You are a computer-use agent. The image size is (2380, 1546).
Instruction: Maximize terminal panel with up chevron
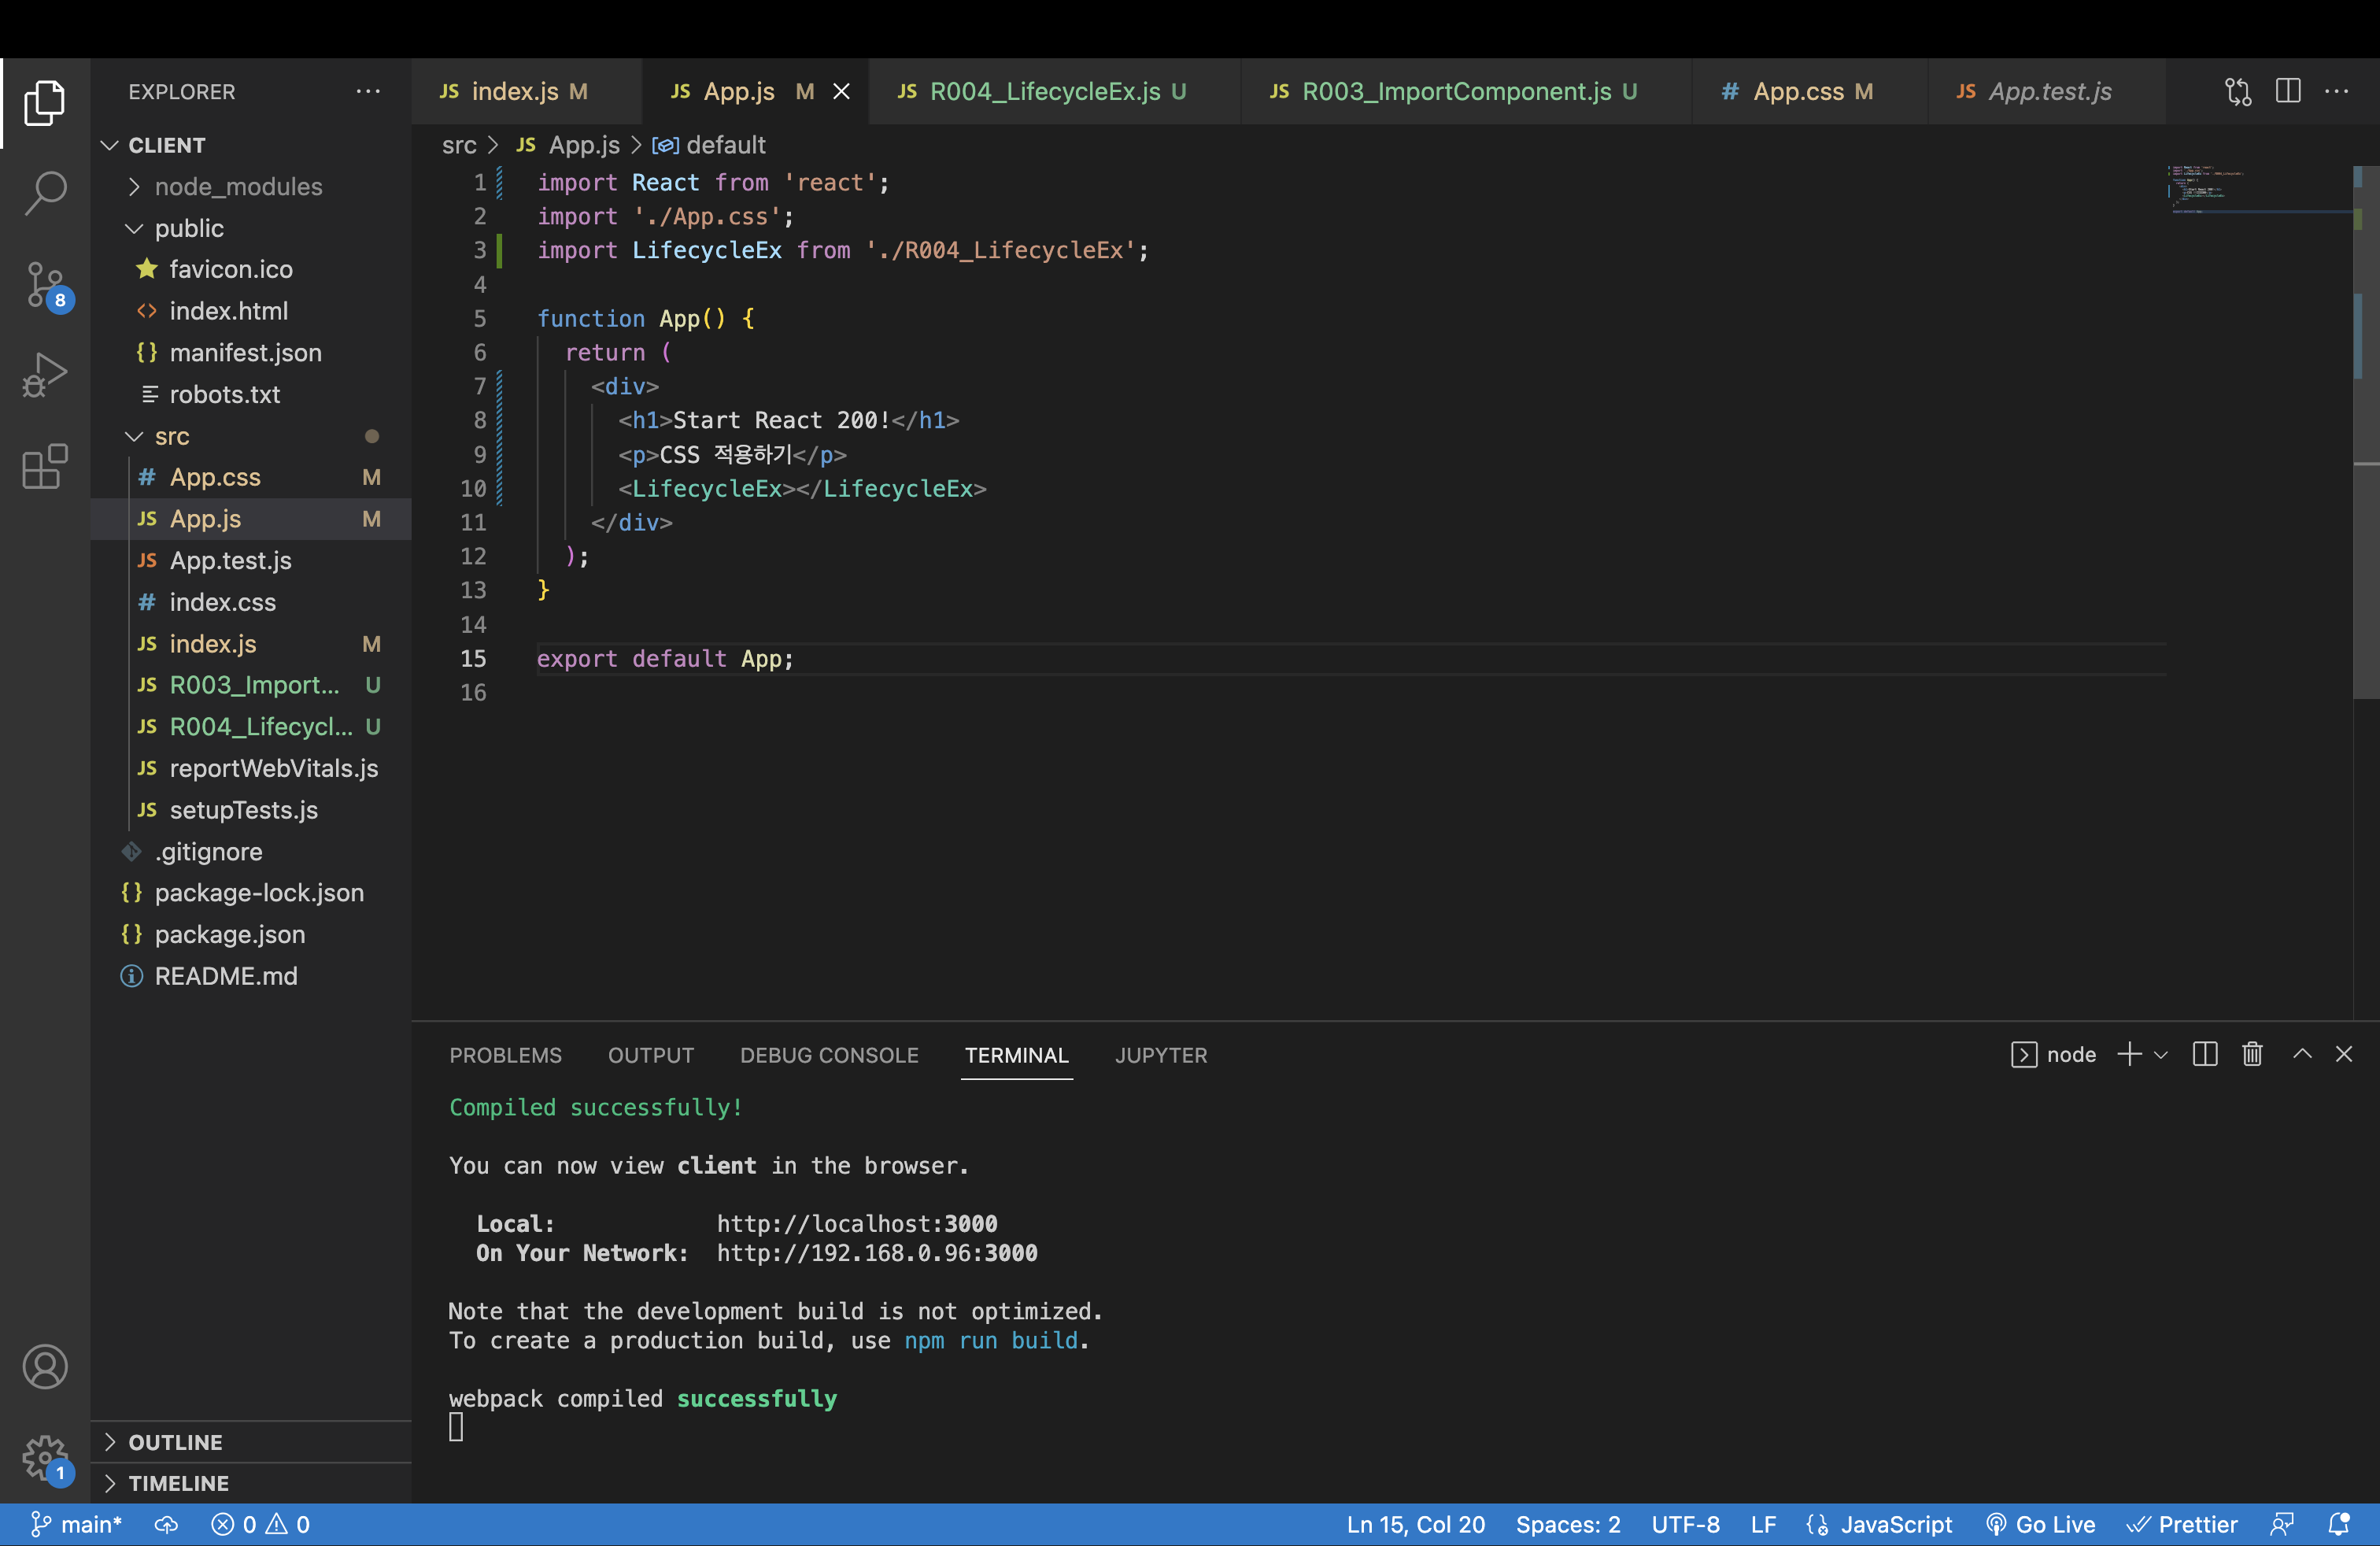[2302, 1054]
